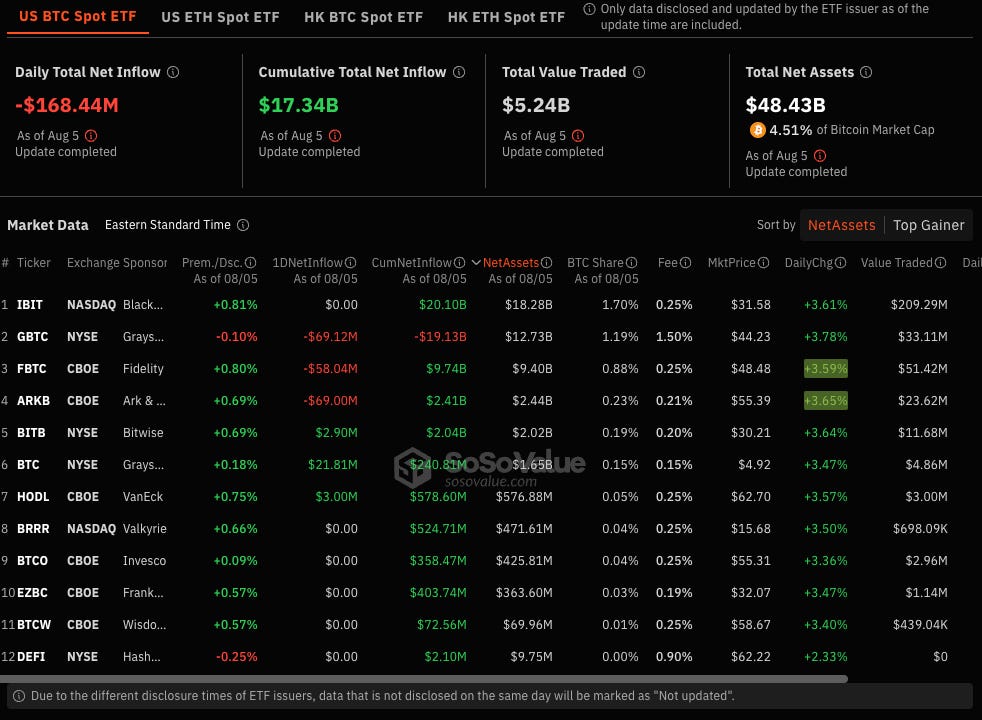Click highlighted +3.59% daily change for FBTC
Viewport: 982px width, 720px height.
825,369
